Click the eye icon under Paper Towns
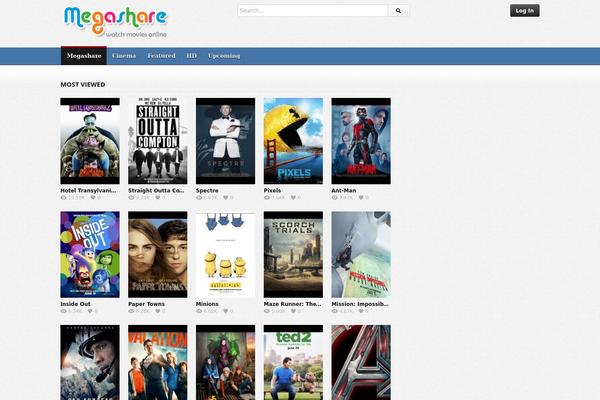 [131, 311]
